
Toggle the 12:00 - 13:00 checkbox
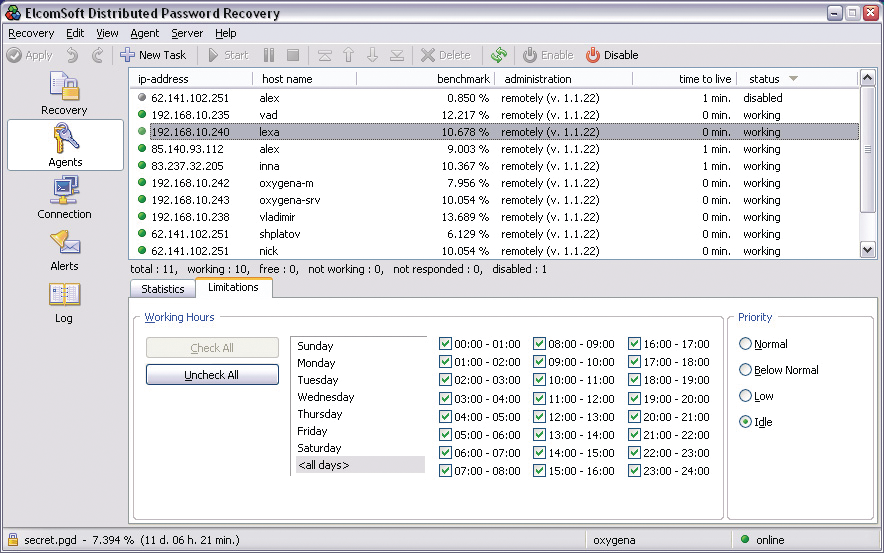coord(540,416)
